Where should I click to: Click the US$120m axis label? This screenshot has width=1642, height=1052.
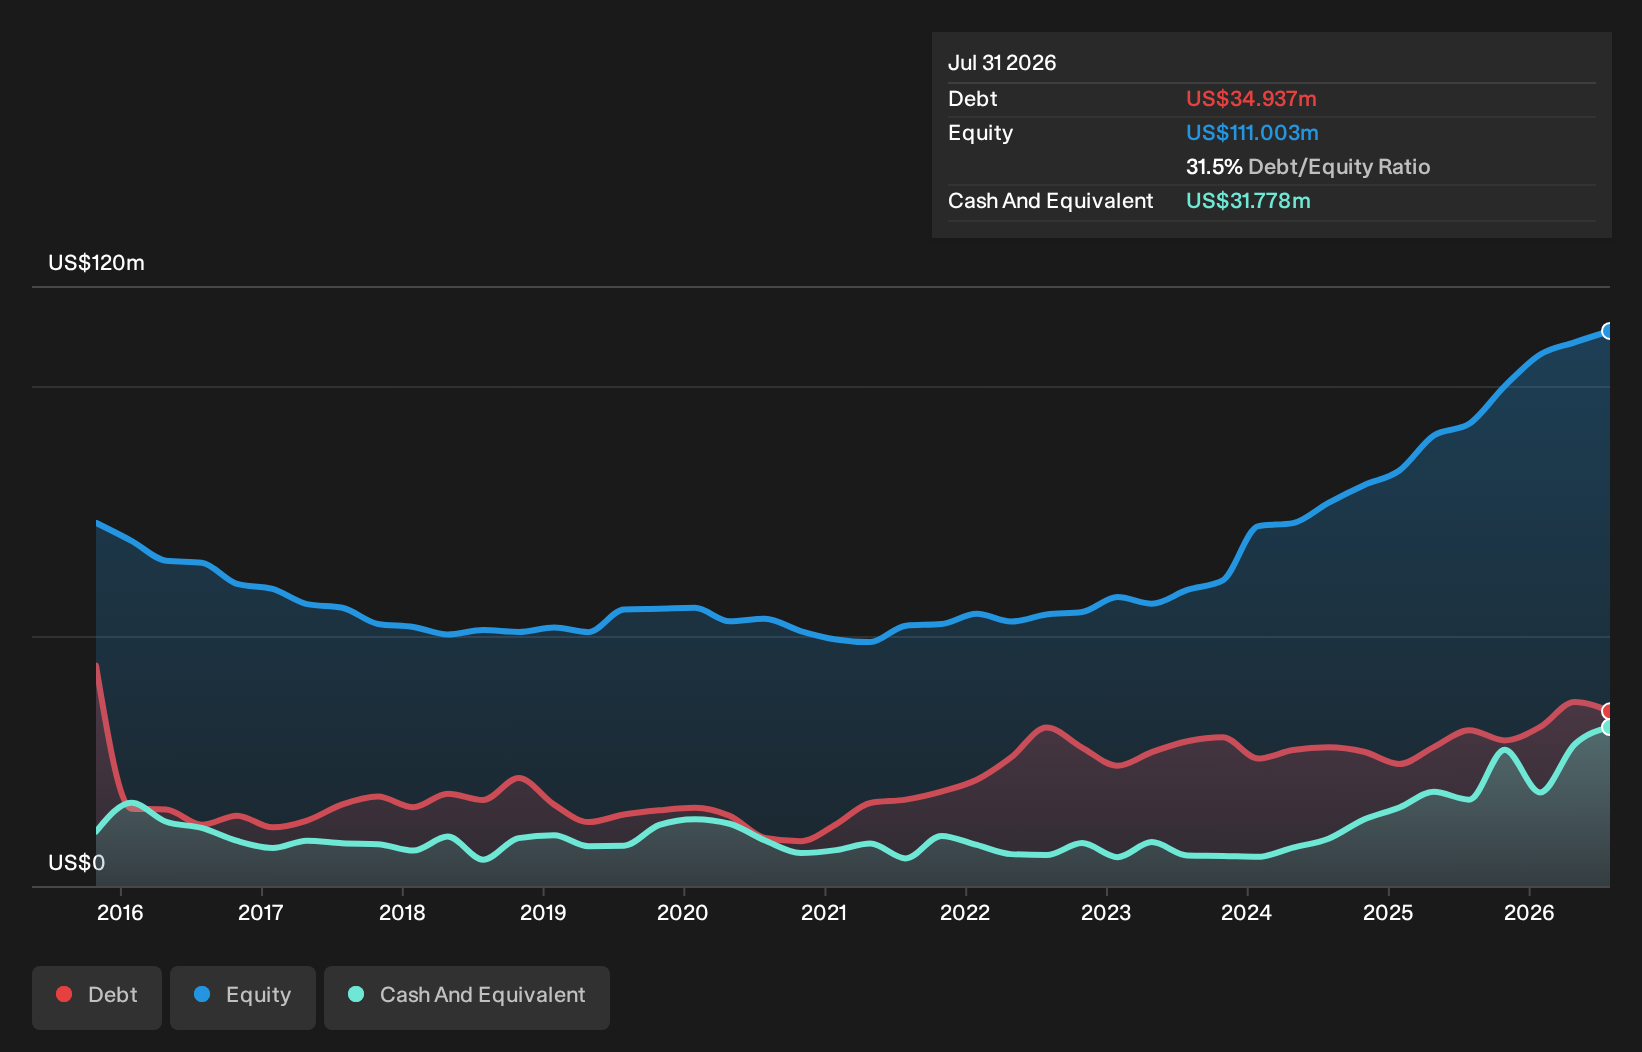(96, 263)
